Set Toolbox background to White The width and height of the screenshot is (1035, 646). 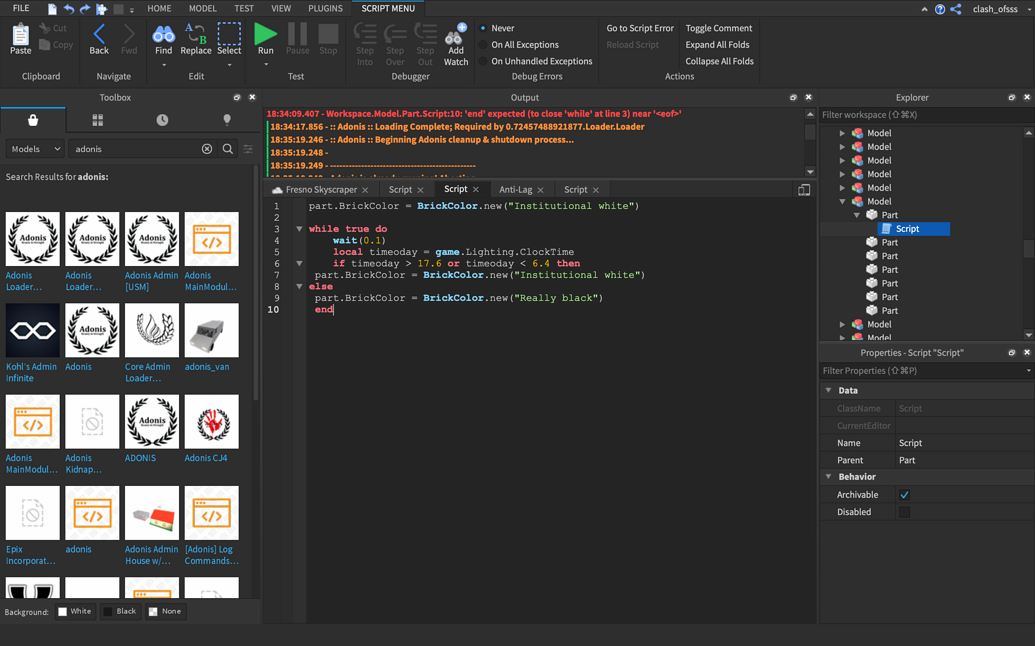click(75, 612)
